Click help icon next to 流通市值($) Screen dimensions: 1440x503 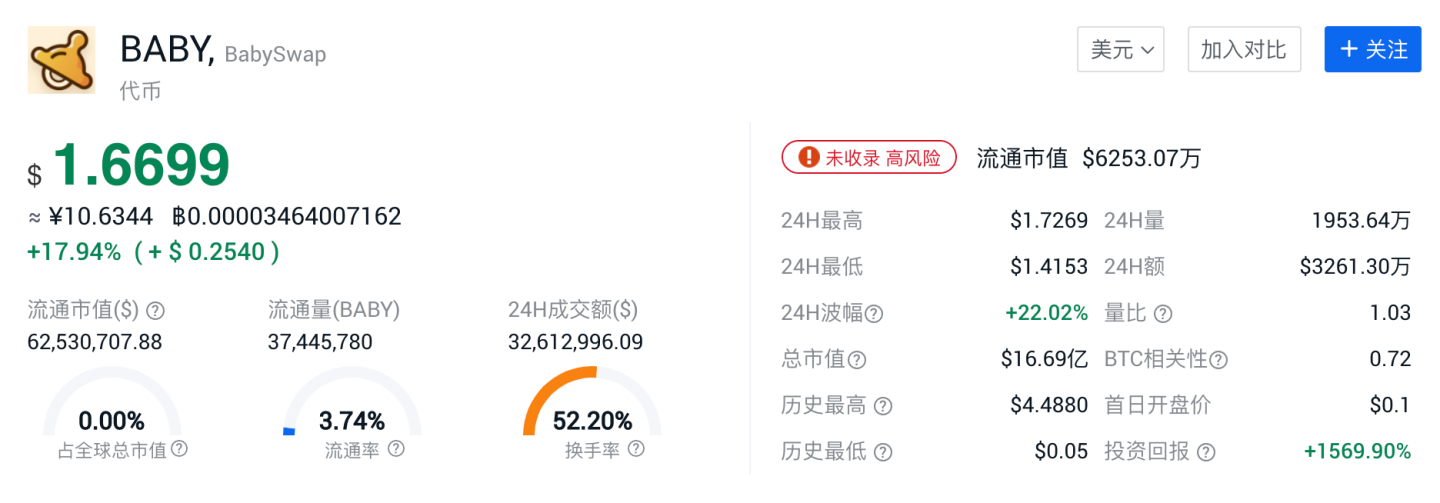tap(156, 311)
